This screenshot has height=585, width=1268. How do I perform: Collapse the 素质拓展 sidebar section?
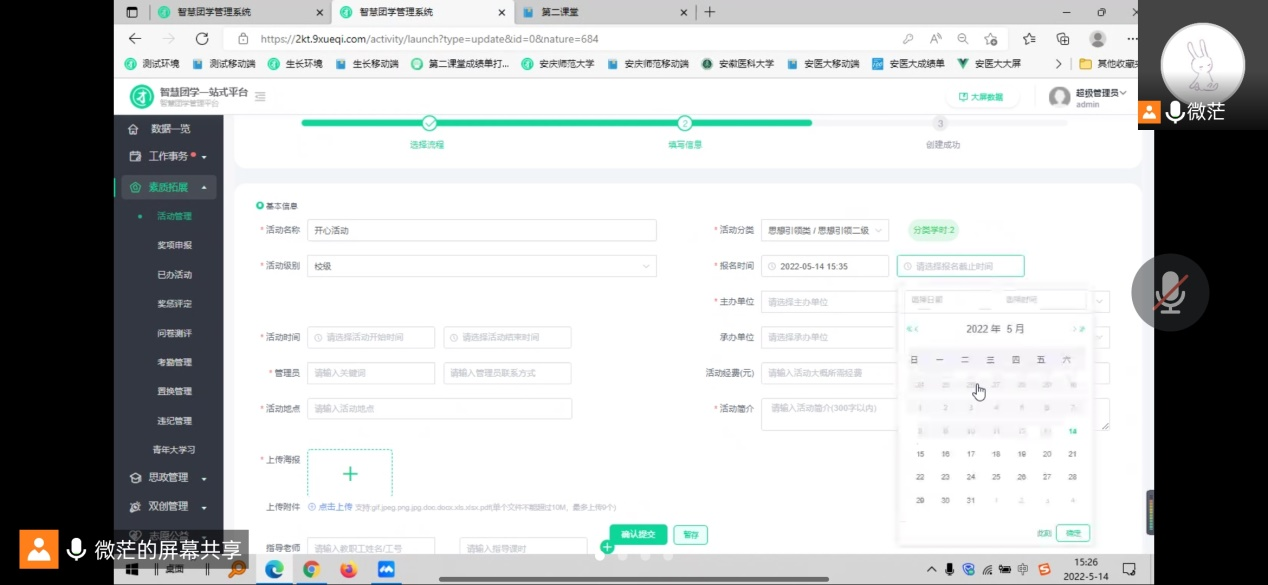168,187
